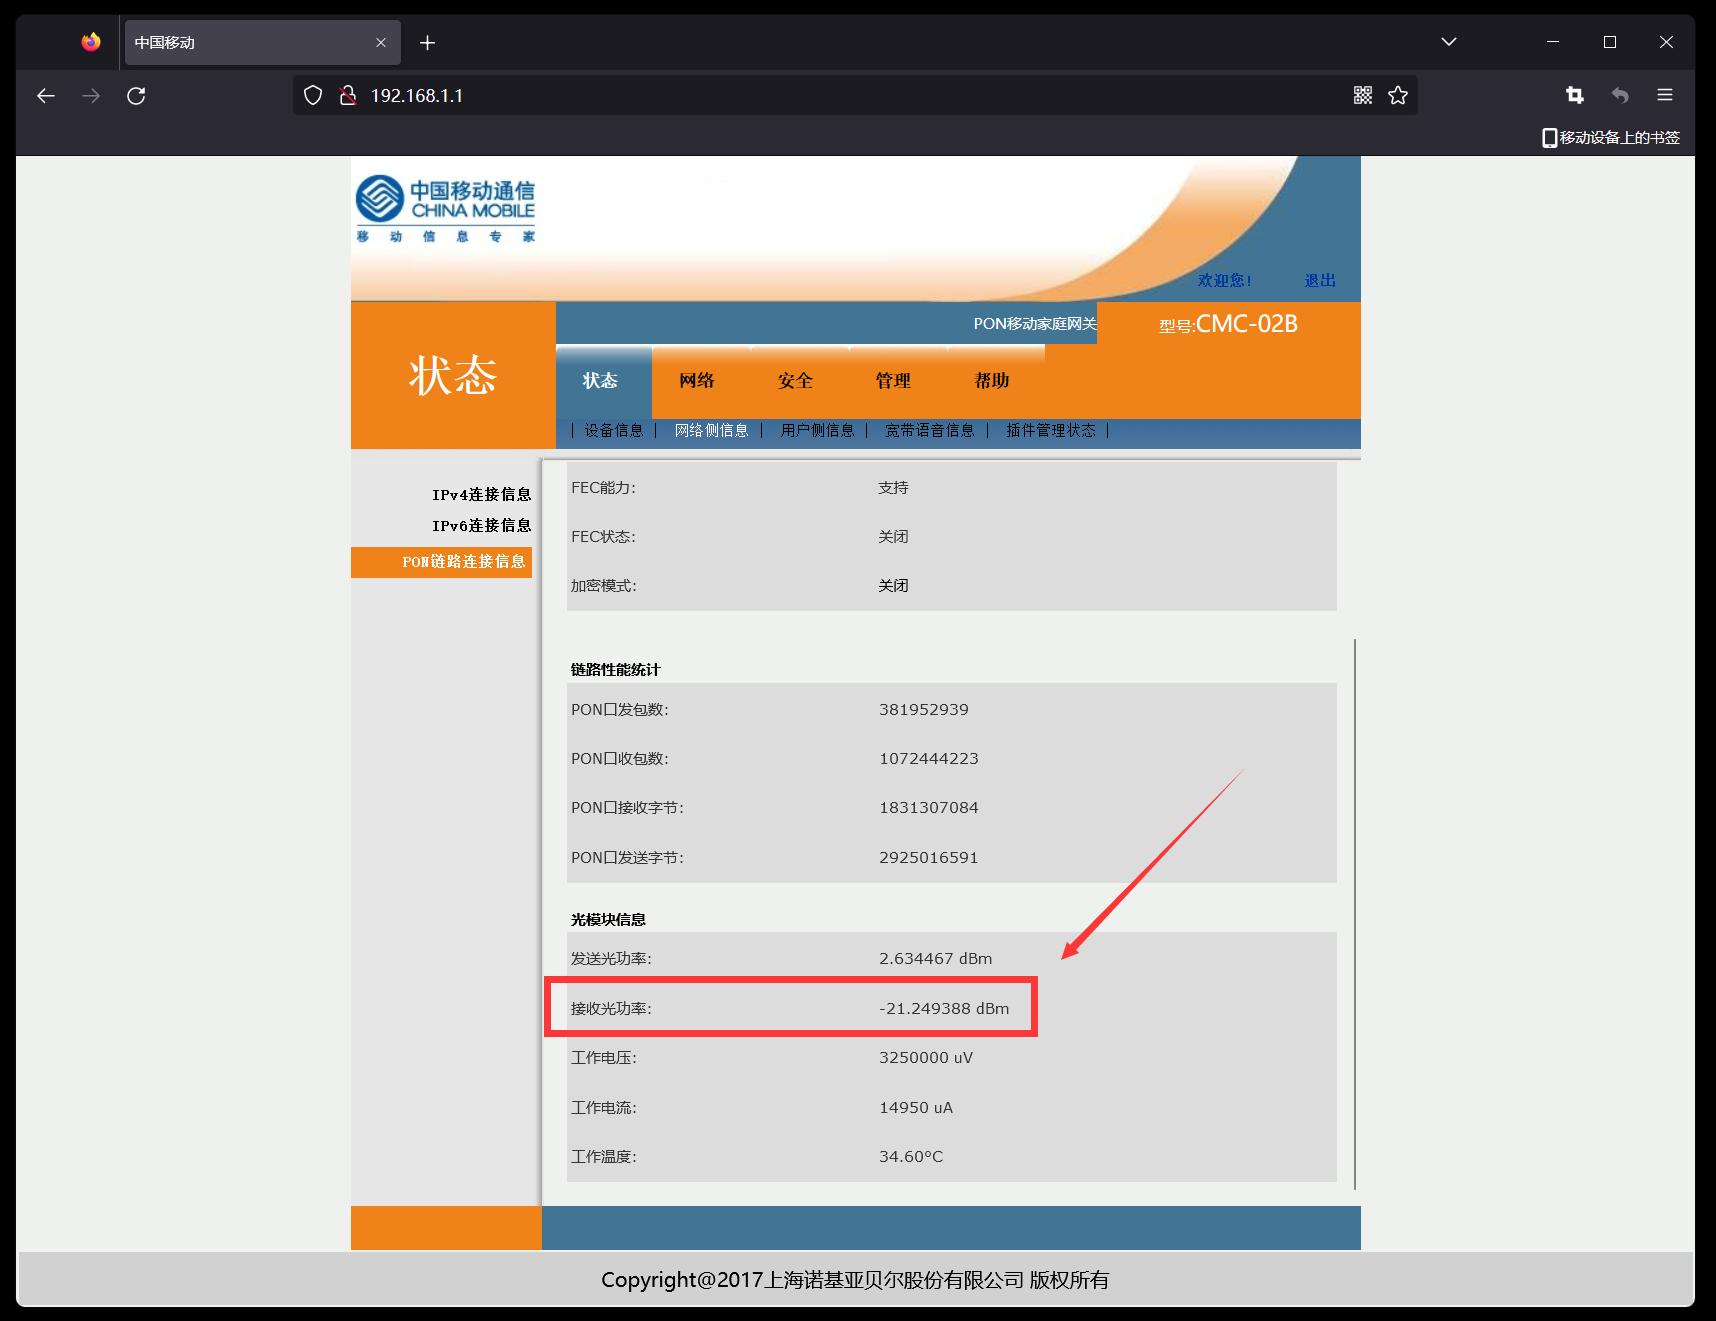
Task: Click the 退出 logout link
Action: click(1319, 281)
